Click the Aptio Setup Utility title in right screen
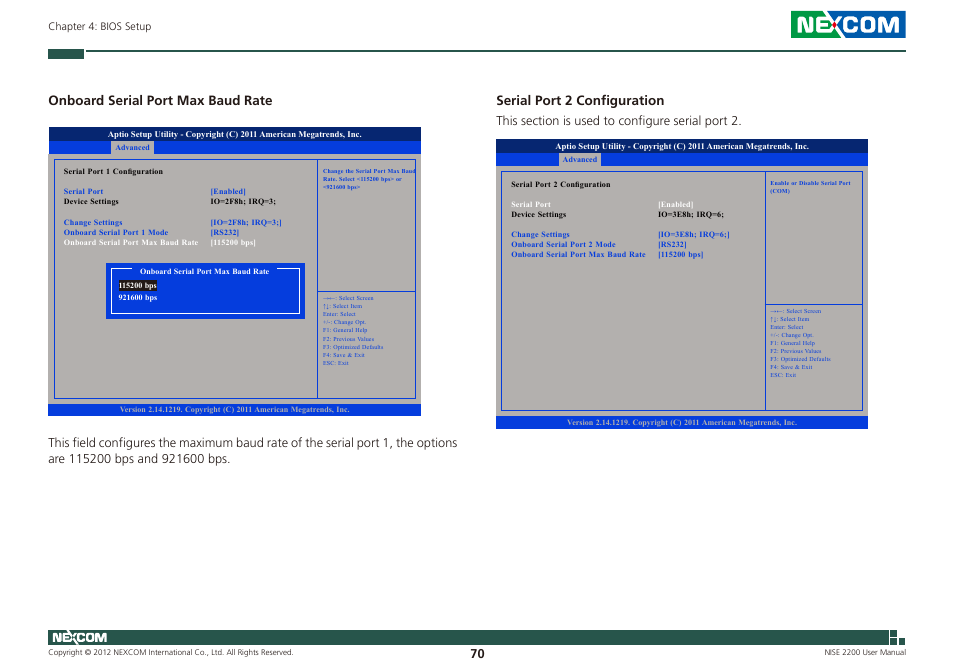 pos(681,147)
